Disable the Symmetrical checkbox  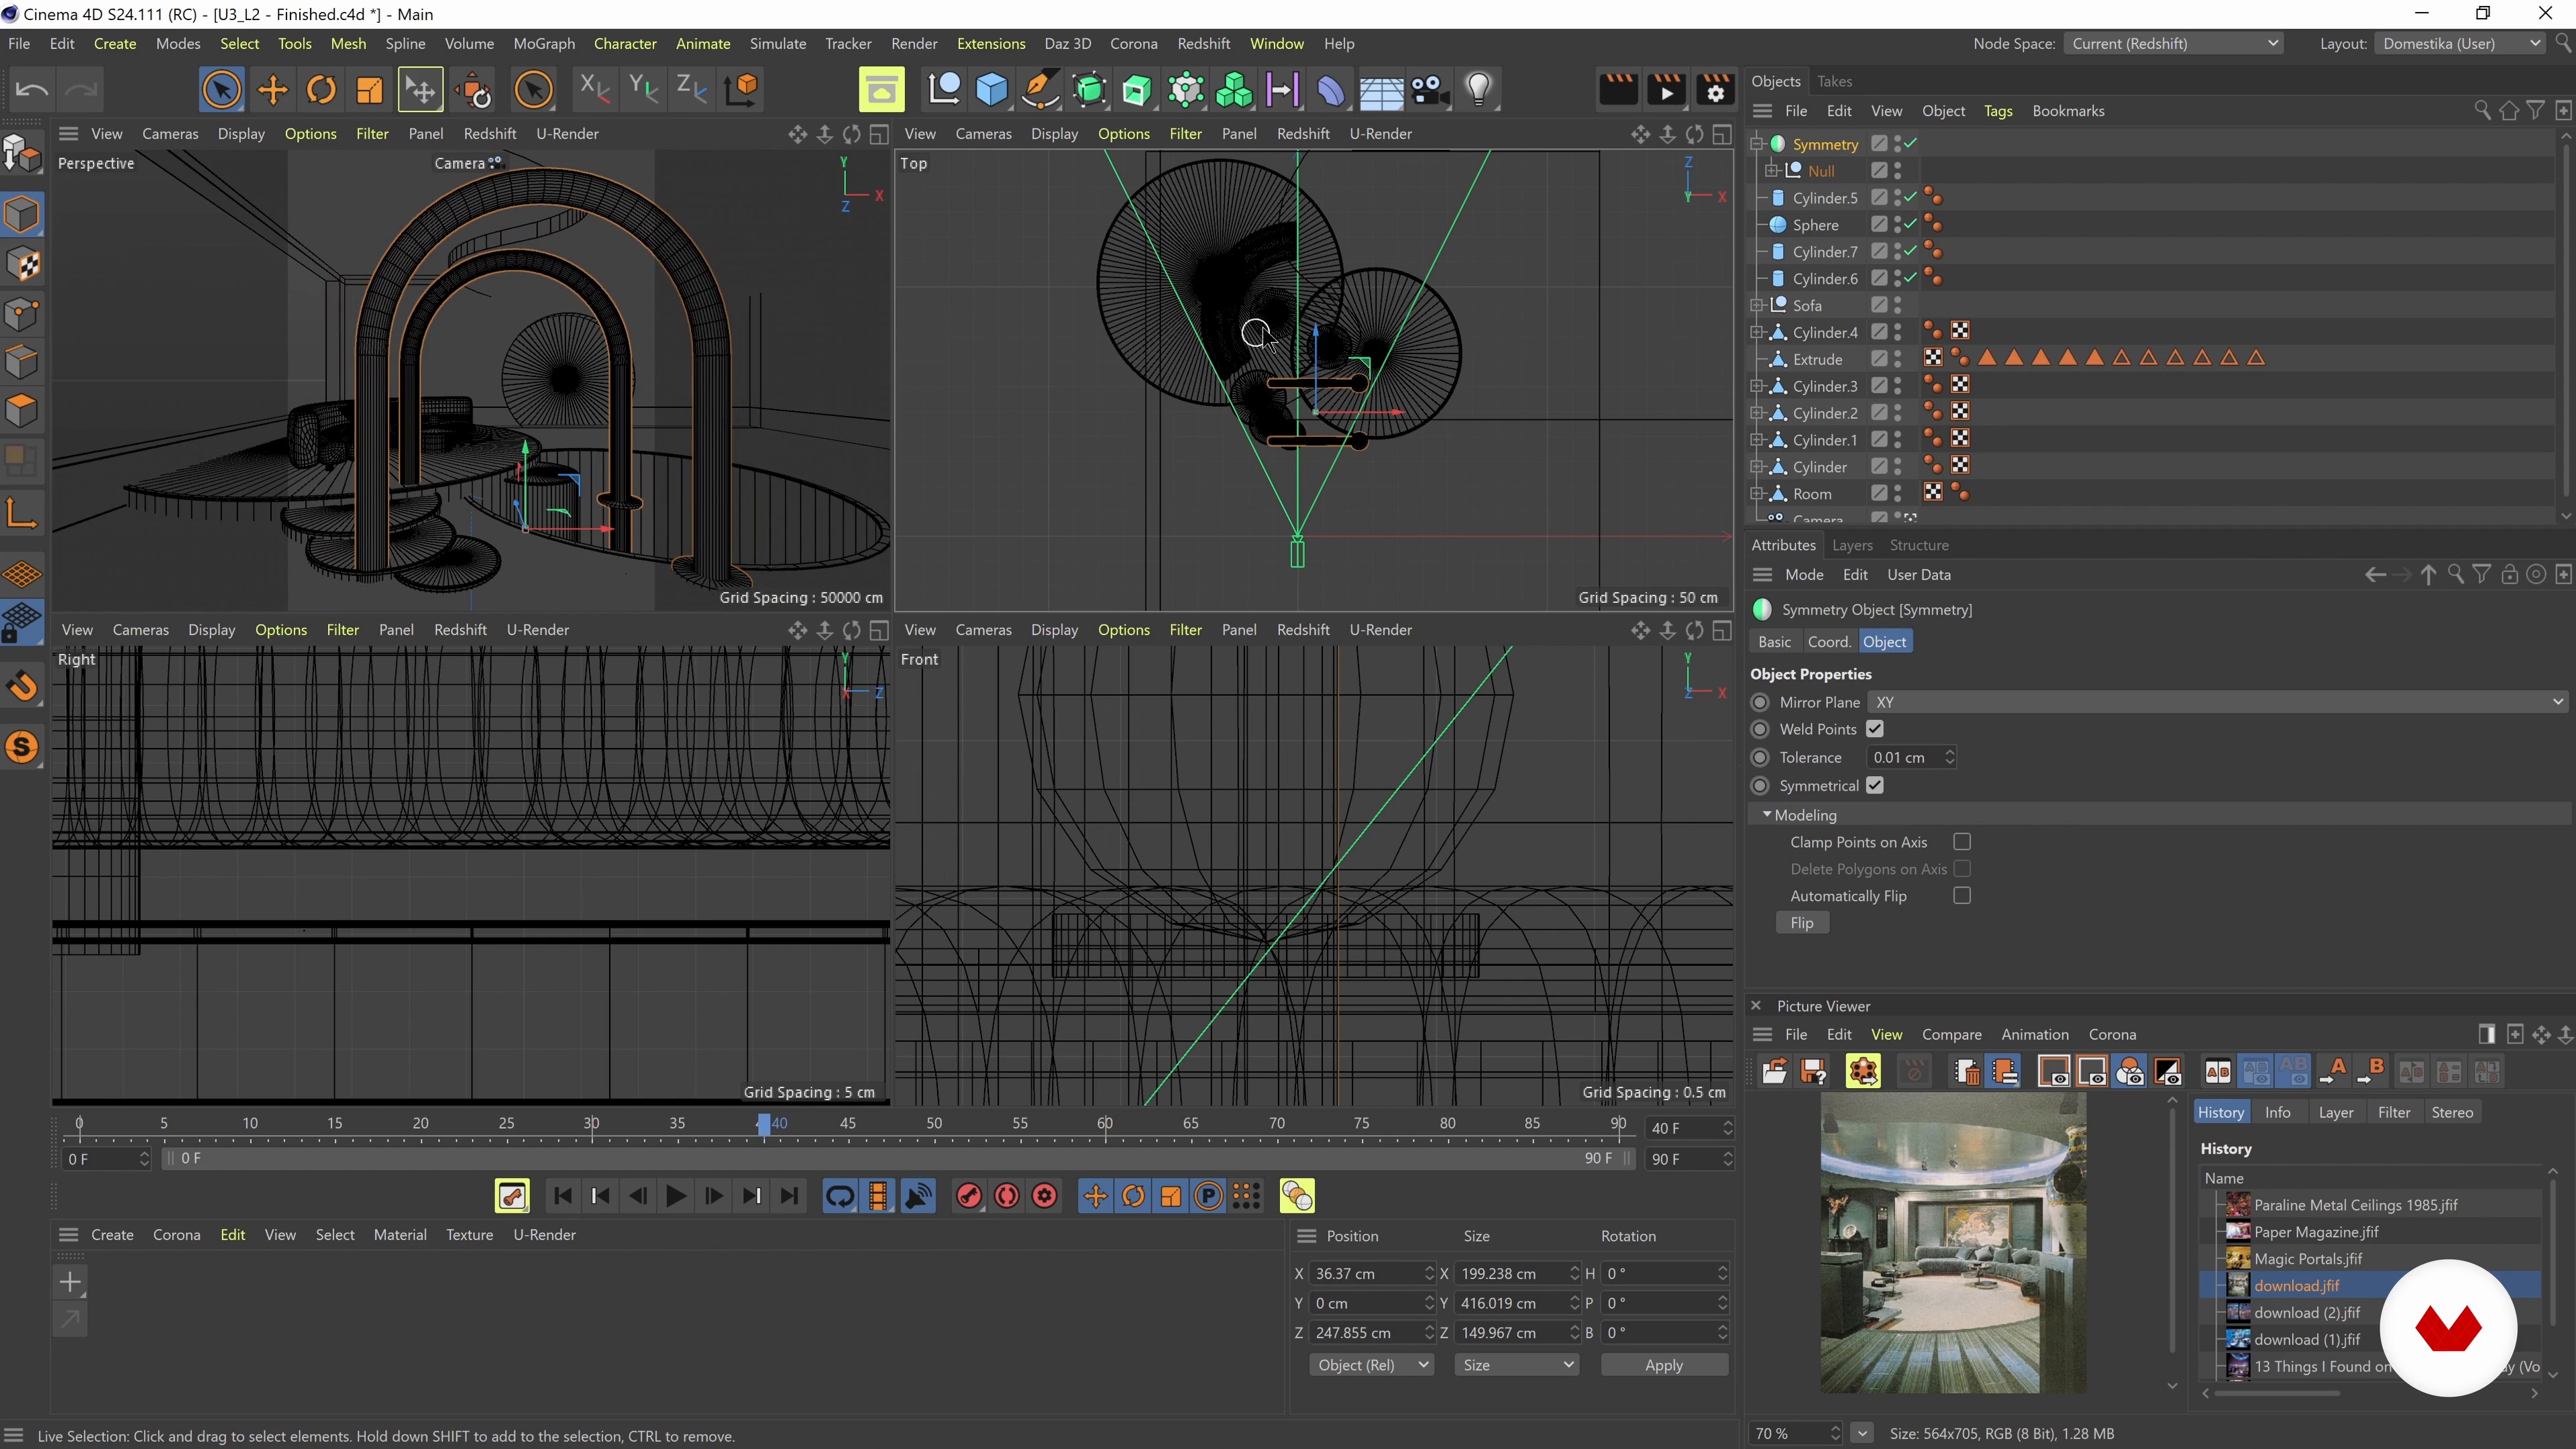coord(1875,786)
